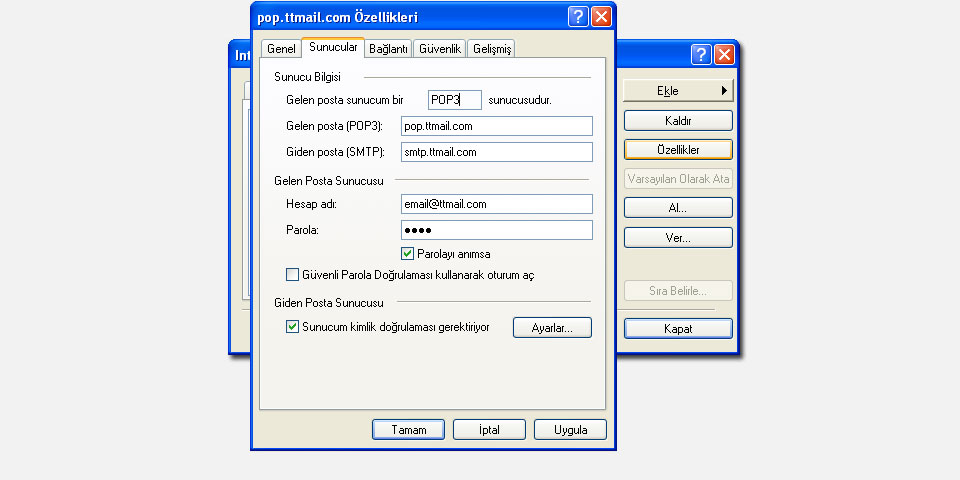Click Al... in the accounts window
Viewport: 960px width, 480px height.
point(678,208)
